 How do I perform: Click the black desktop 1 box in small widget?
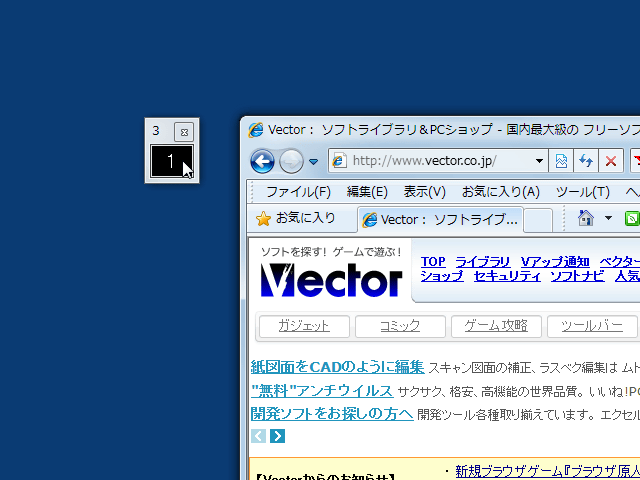(x=172, y=161)
